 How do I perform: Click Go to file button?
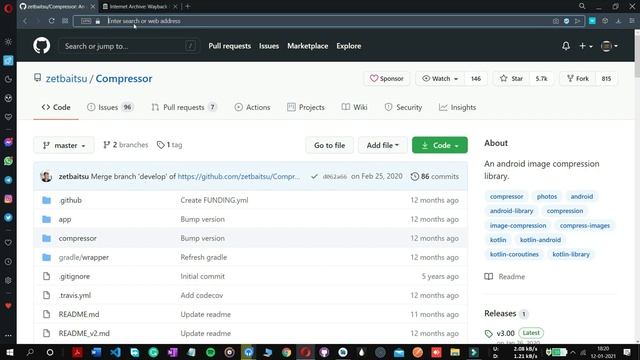coord(329,145)
